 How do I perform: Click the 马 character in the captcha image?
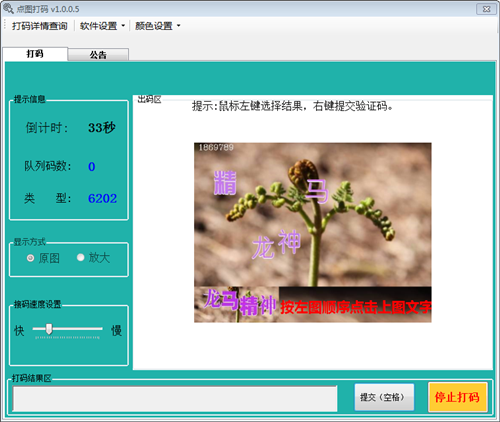coord(317,190)
